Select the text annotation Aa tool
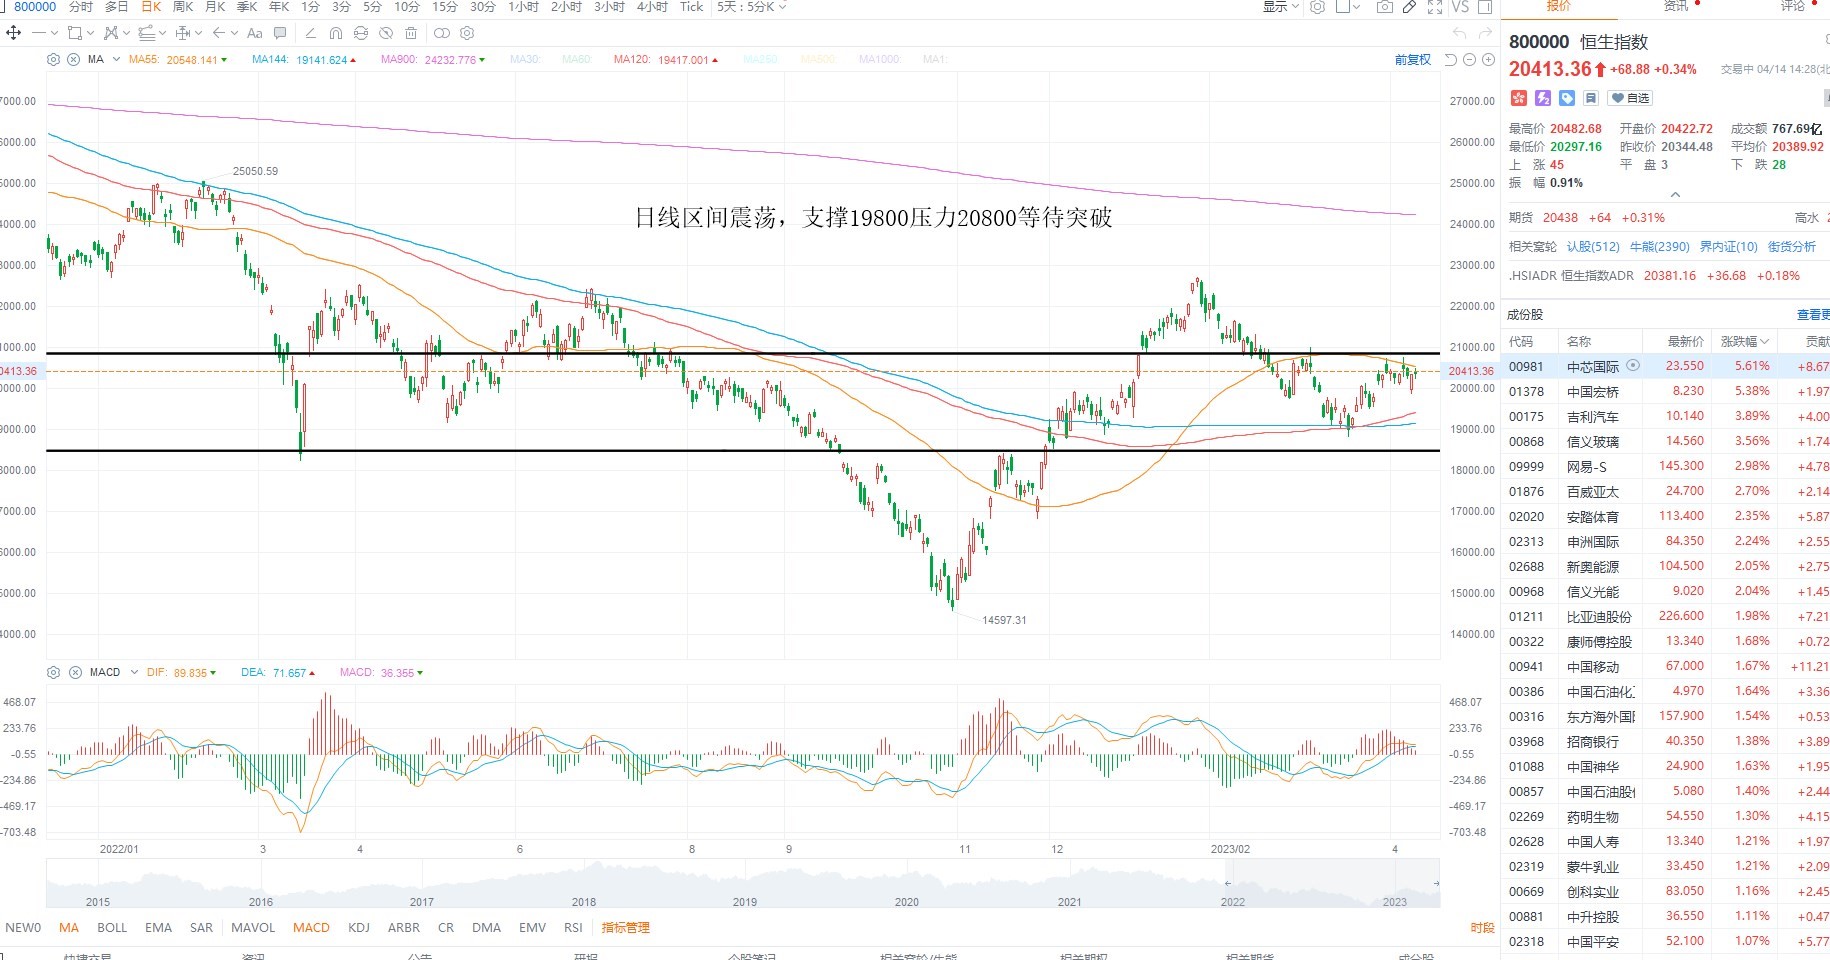This screenshot has height=960, width=1830. tap(254, 33)
